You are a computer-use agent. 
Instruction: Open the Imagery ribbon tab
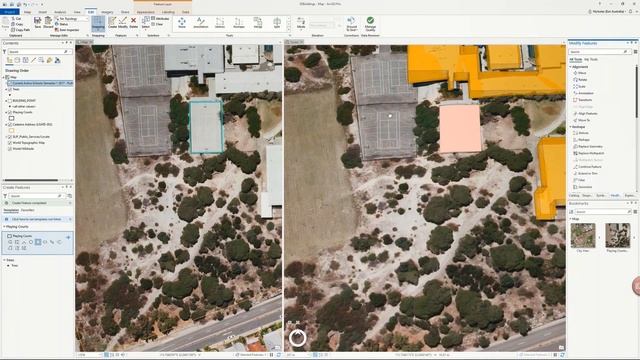click(x=107, y=12)
